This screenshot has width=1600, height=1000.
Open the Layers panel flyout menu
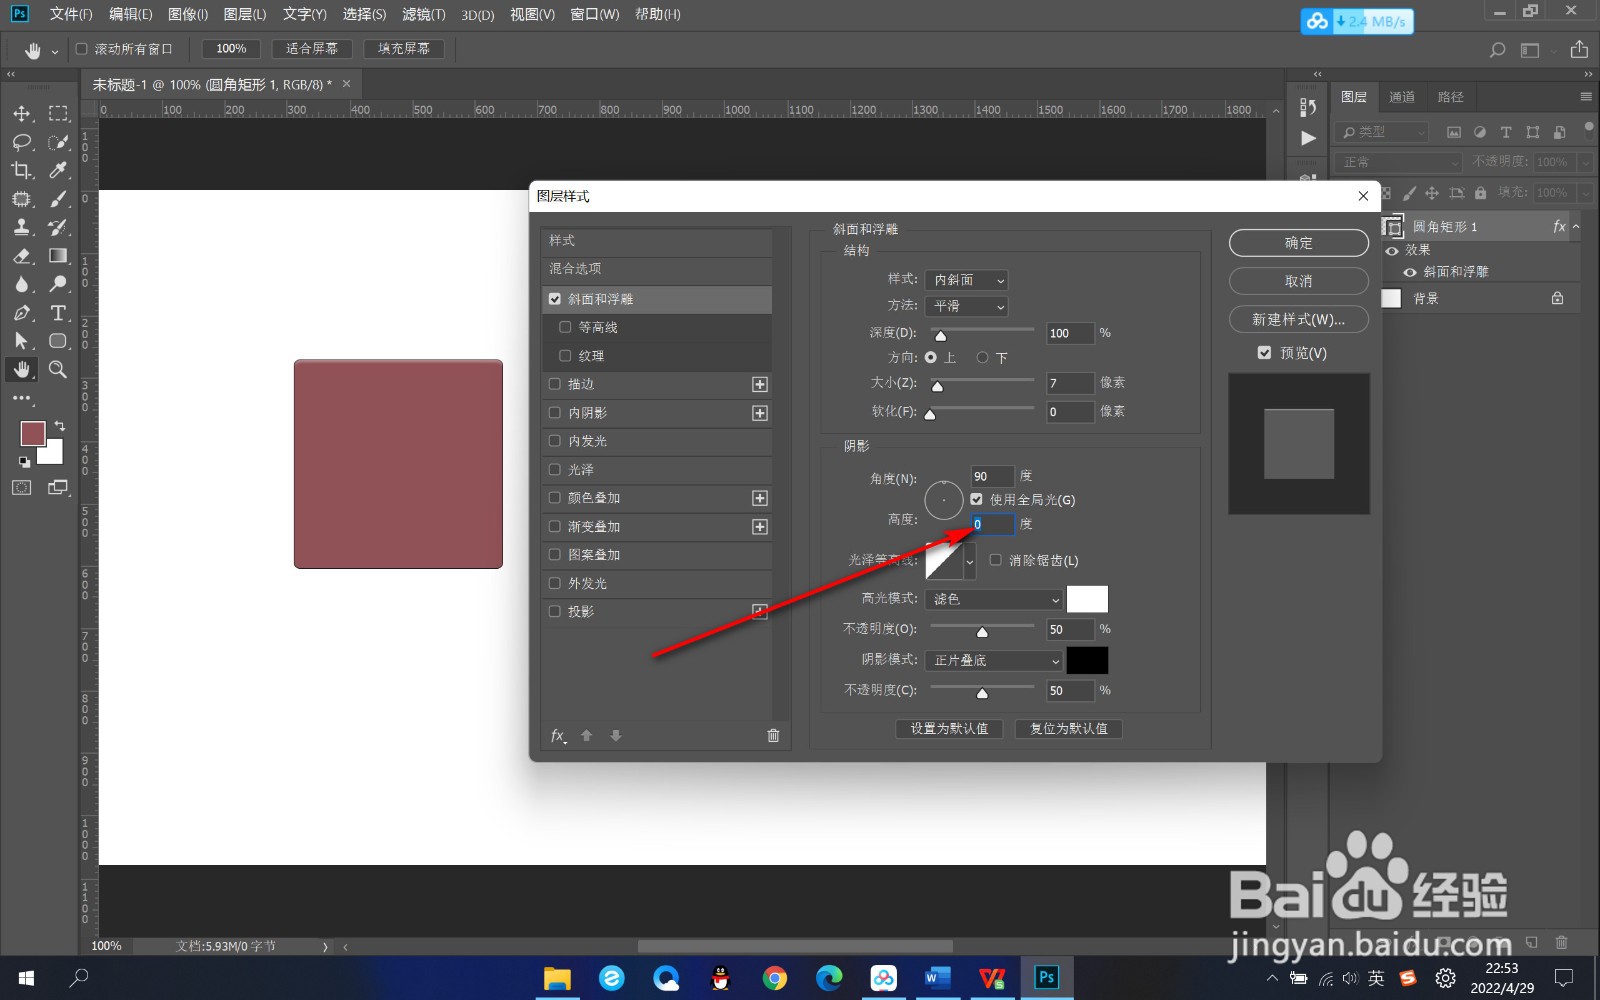pyautogui.click(x=1586, y=97)
